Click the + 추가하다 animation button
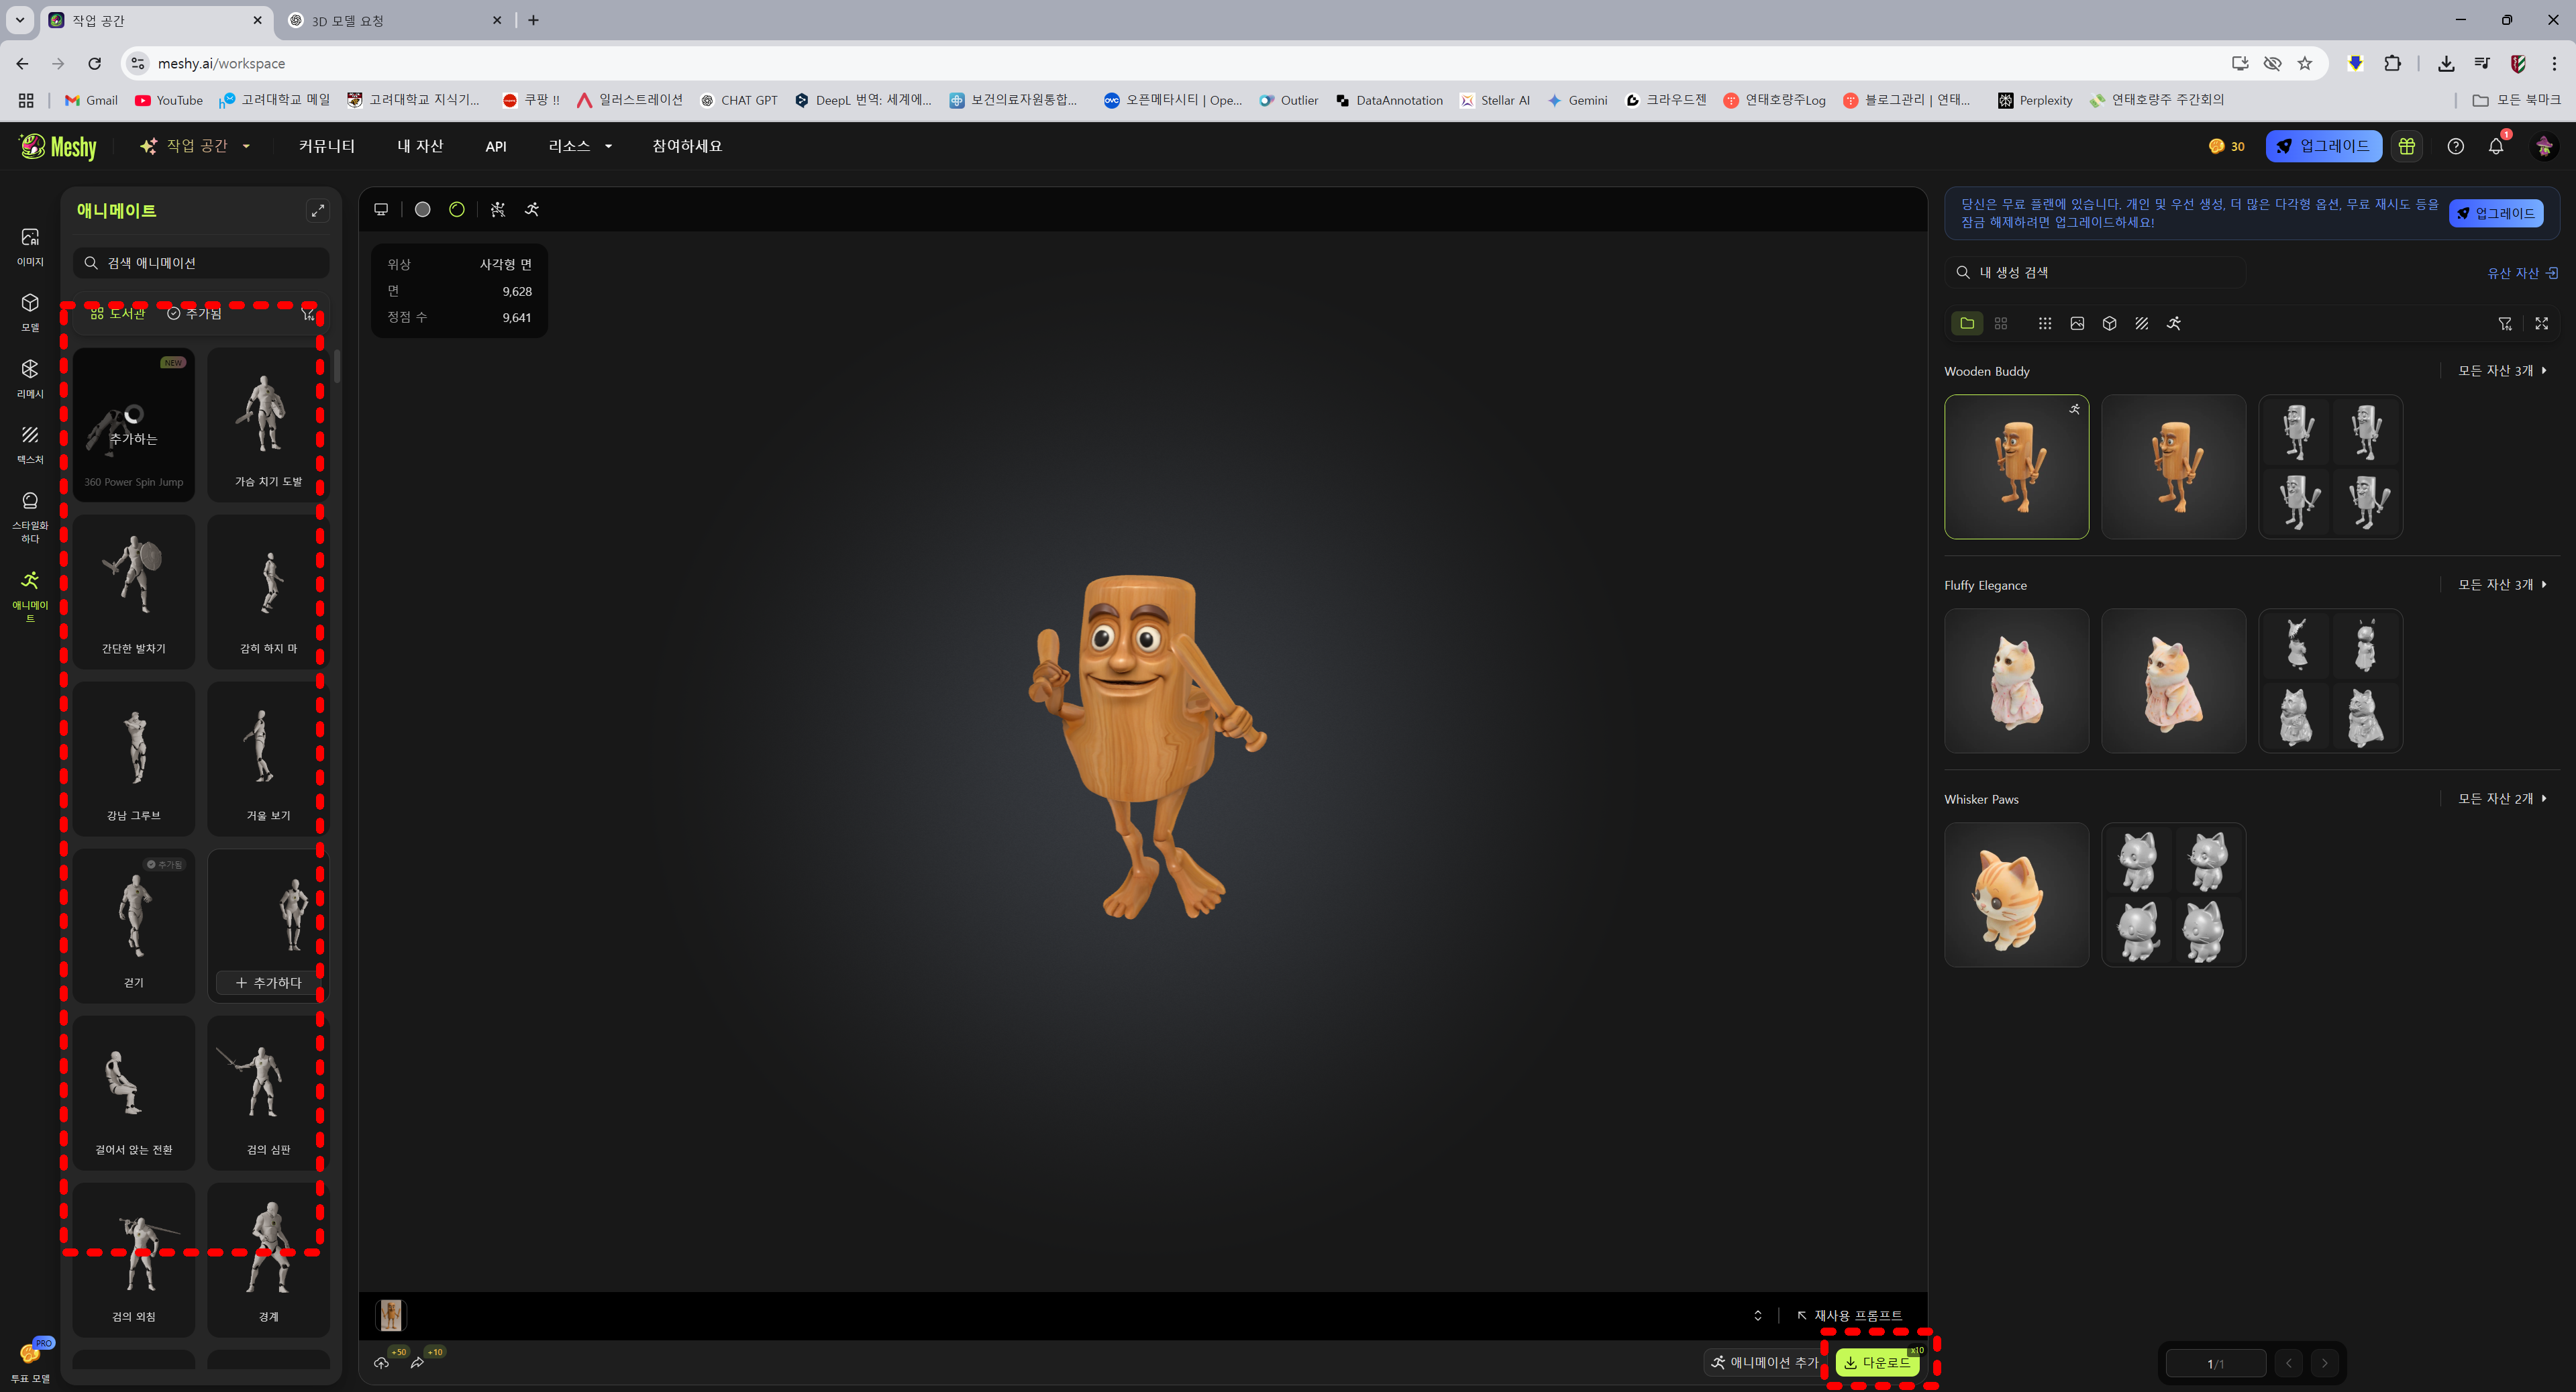This screenshot has height=1392, width=2576. click(x=268, y=983)
